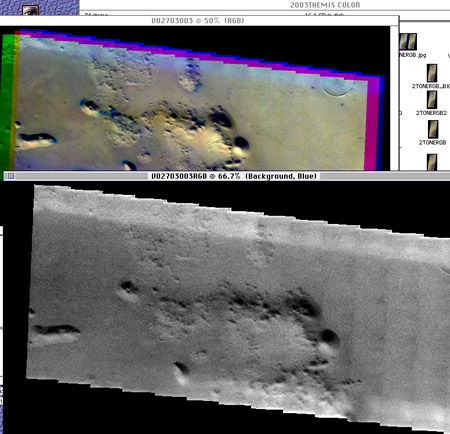Select the V02703003RGB @ 66.7% title bar
The width and height of the screenshot is (450, 434).
coord(227,176)
